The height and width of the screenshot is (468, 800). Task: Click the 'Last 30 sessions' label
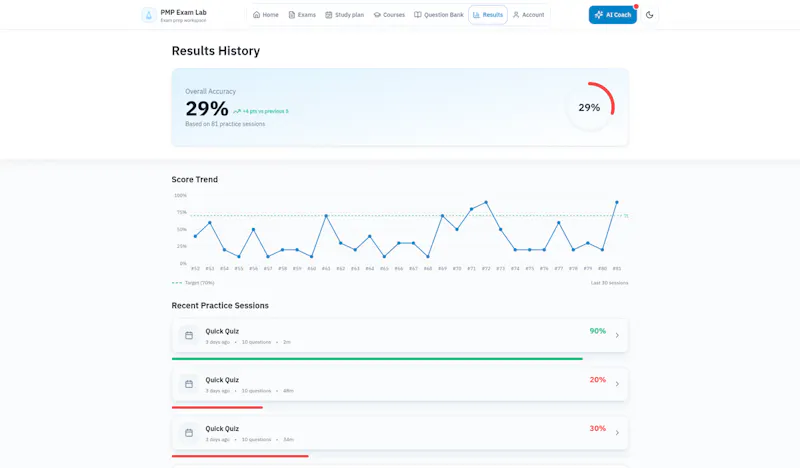point(609,283)
